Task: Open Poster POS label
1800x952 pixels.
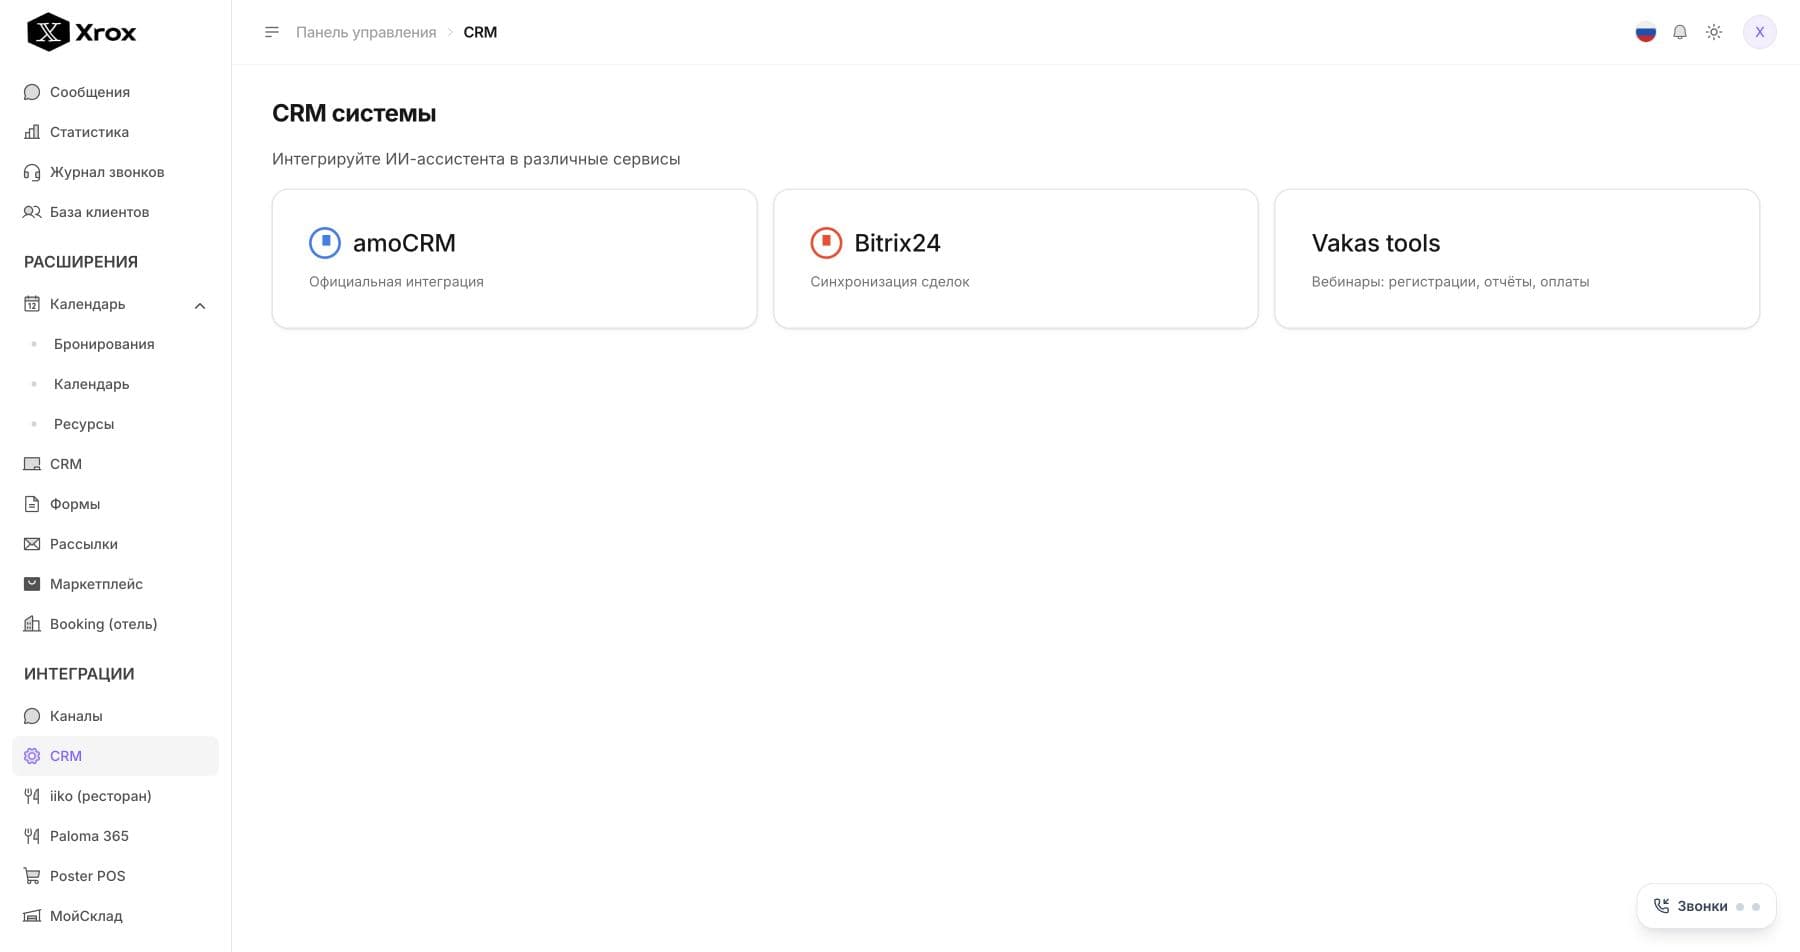Action: 88,876
